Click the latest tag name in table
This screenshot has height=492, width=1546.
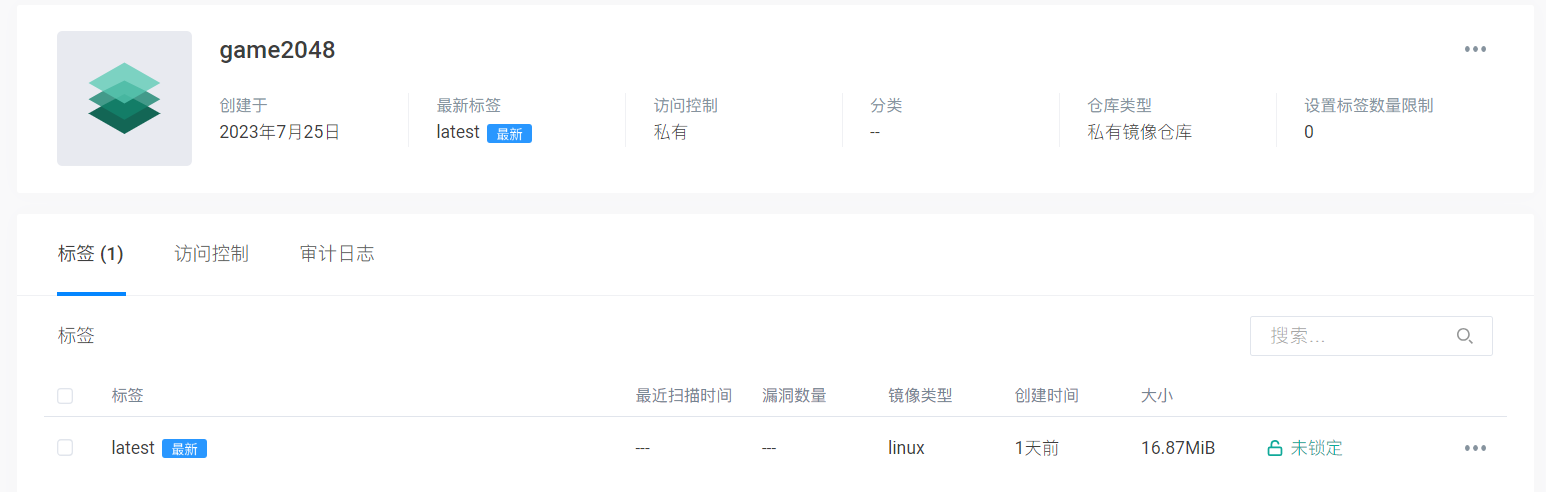[133, 448]
